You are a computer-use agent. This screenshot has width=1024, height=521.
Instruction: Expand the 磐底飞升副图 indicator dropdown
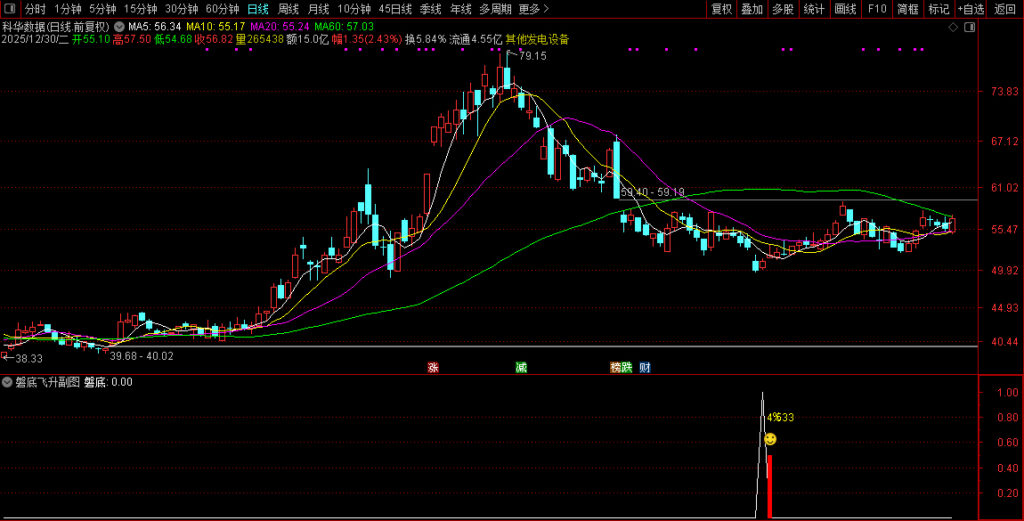tap(8, 382)
